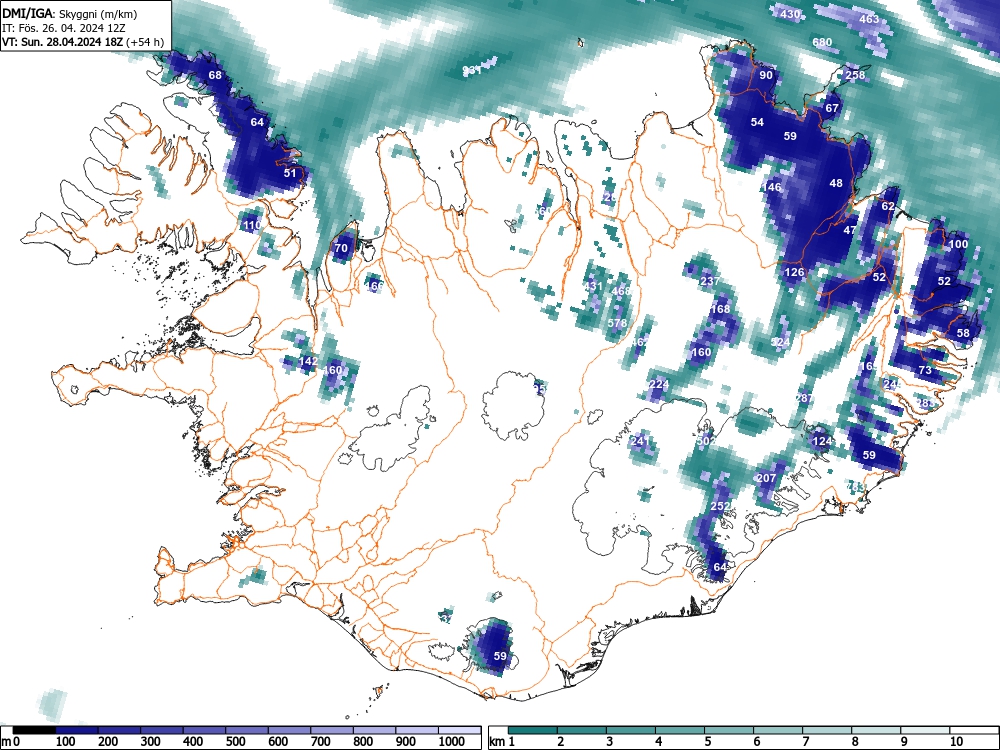Click the map value 463
The width and height of the screenshot is (1000, 750).
coord(869,19)
